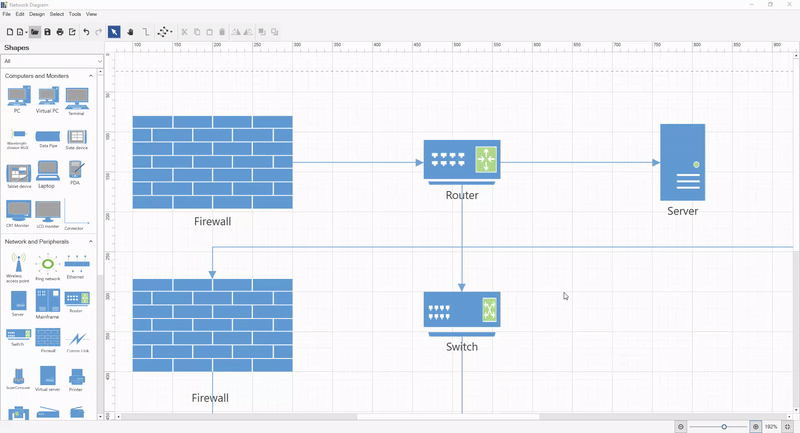Click the Open folder icon
Viewport: 800px width, 433px height.
tap(34, 32)
